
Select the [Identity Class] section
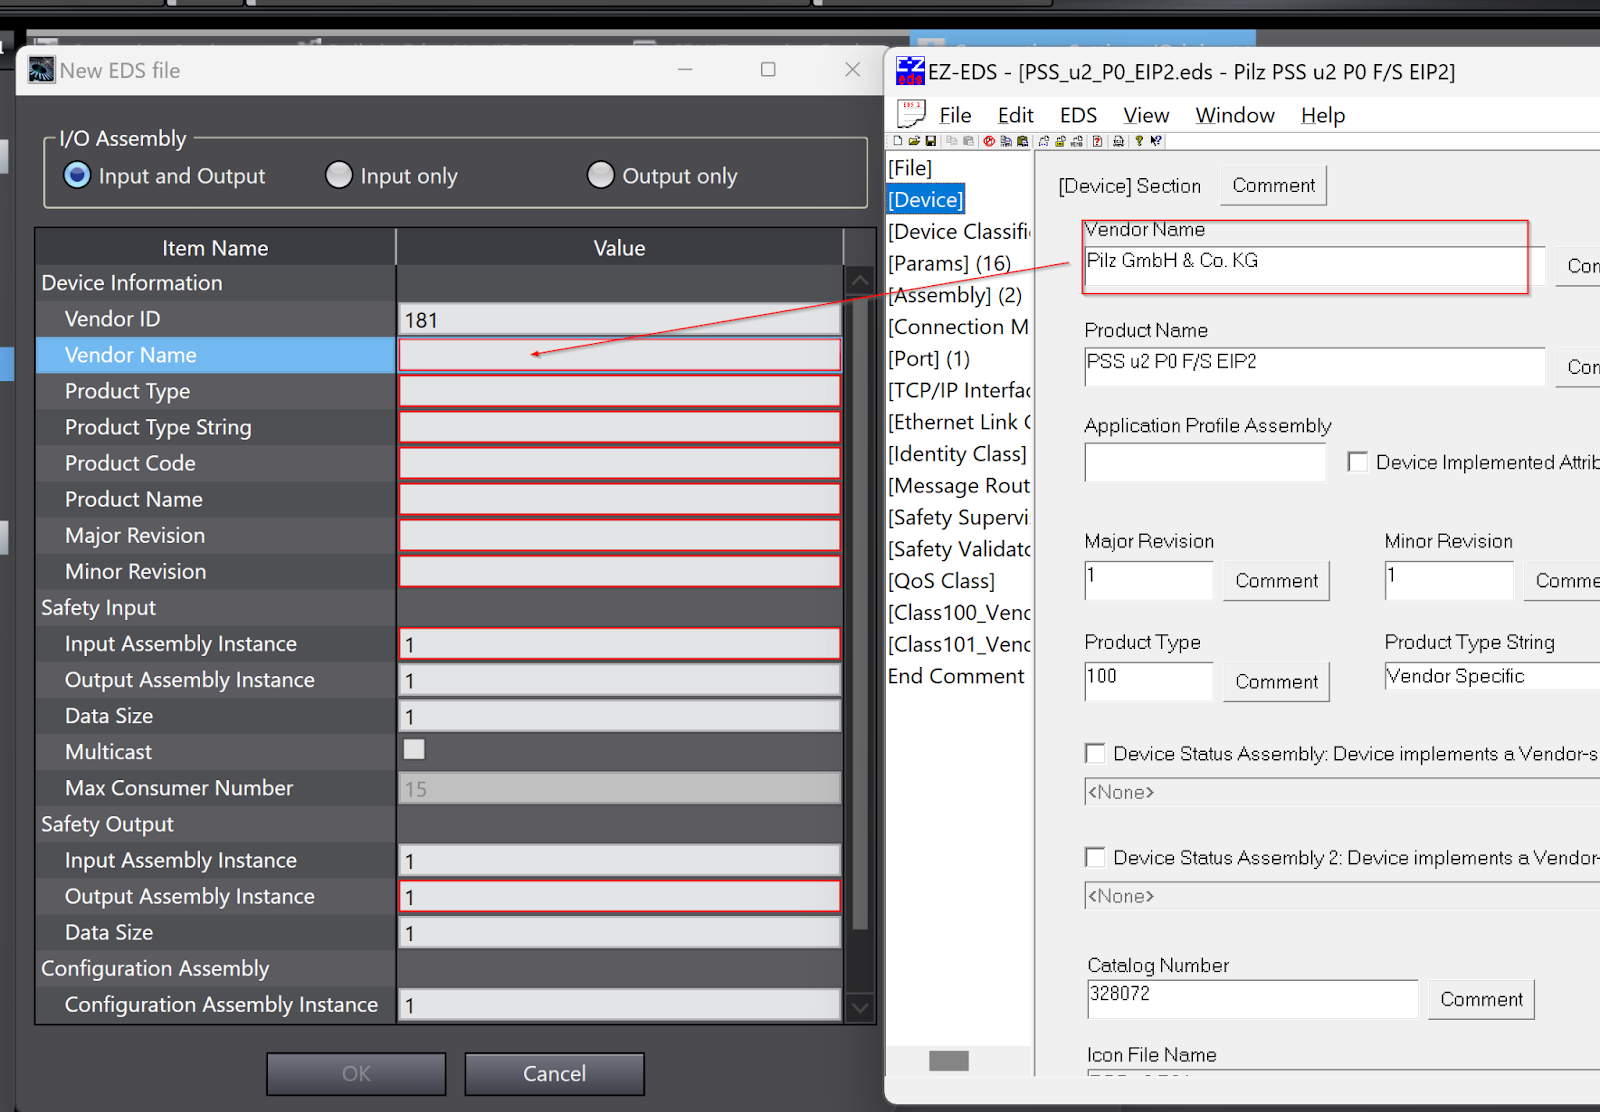pos(958,454)
